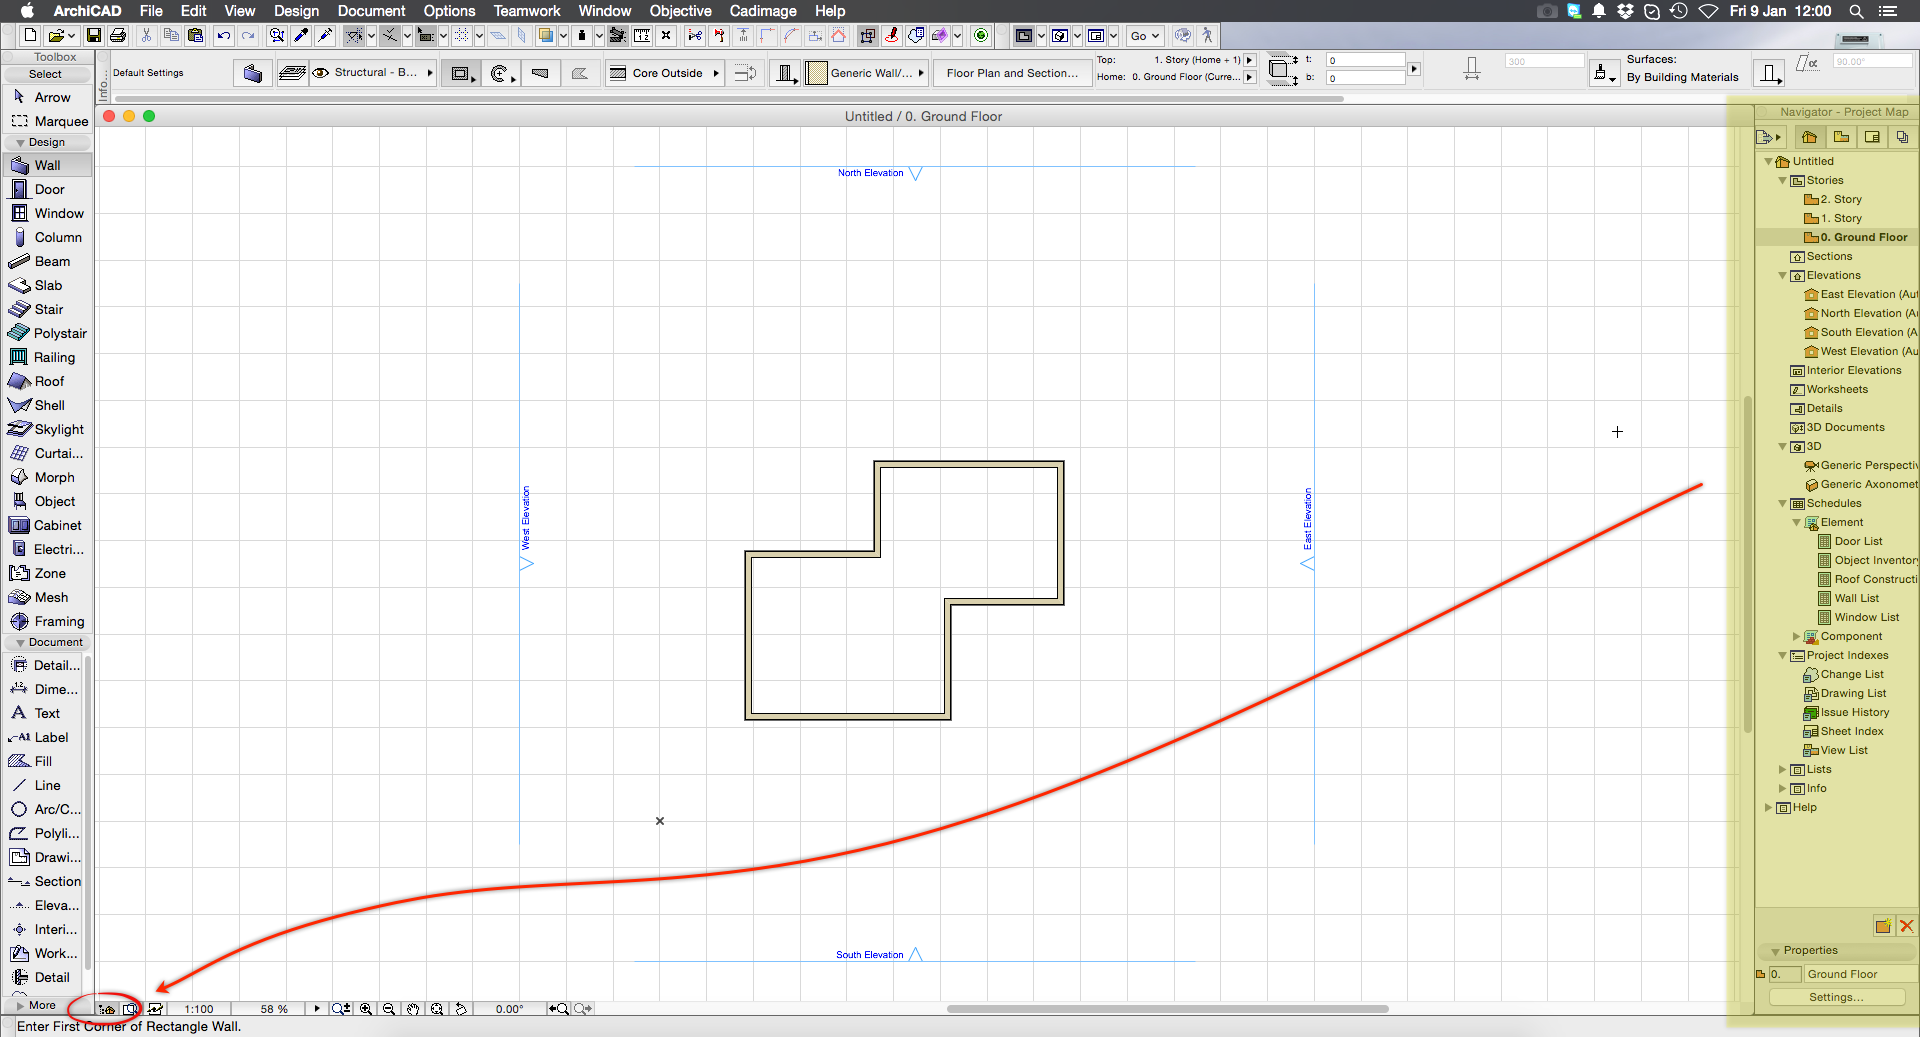Image resolution: width=1920 pixels, height=1037 pixels.
Task: Select the Roof tool
Action: (48, 381)
